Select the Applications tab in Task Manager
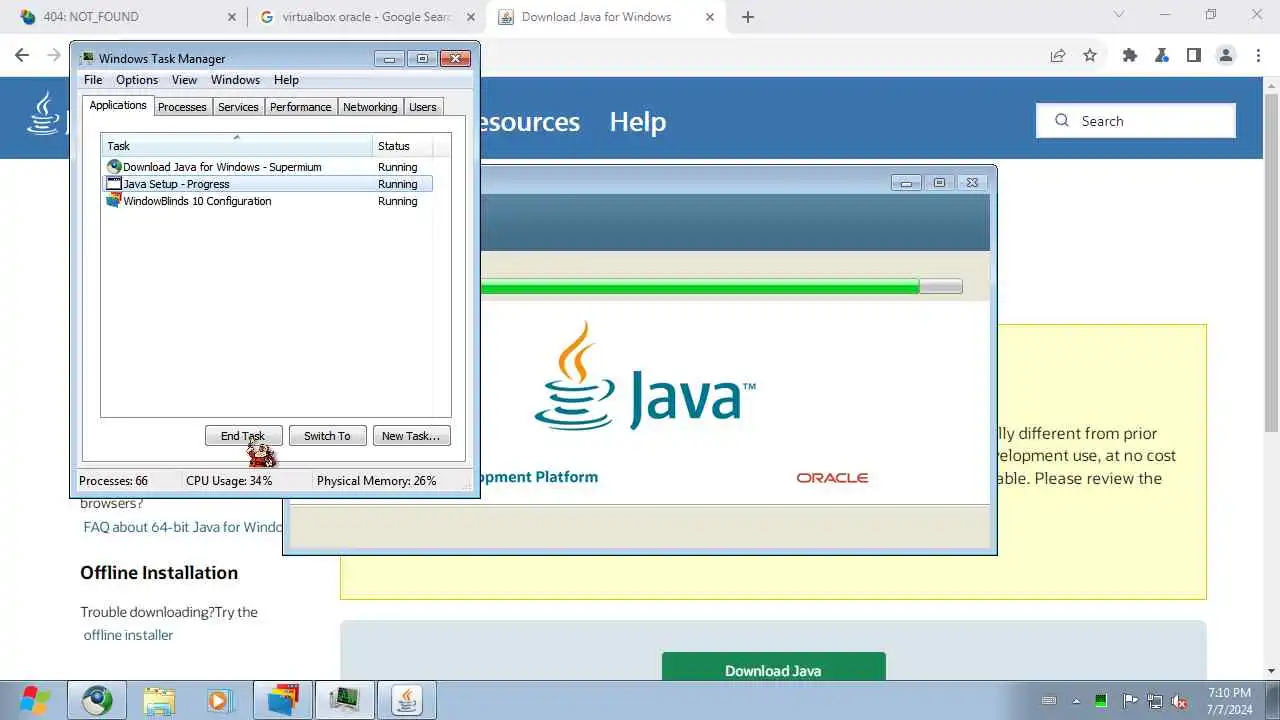 (118, 106)
